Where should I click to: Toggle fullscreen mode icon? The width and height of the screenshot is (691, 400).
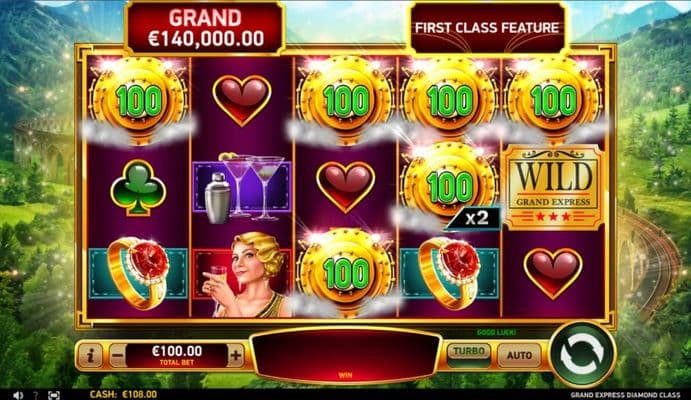54,395
